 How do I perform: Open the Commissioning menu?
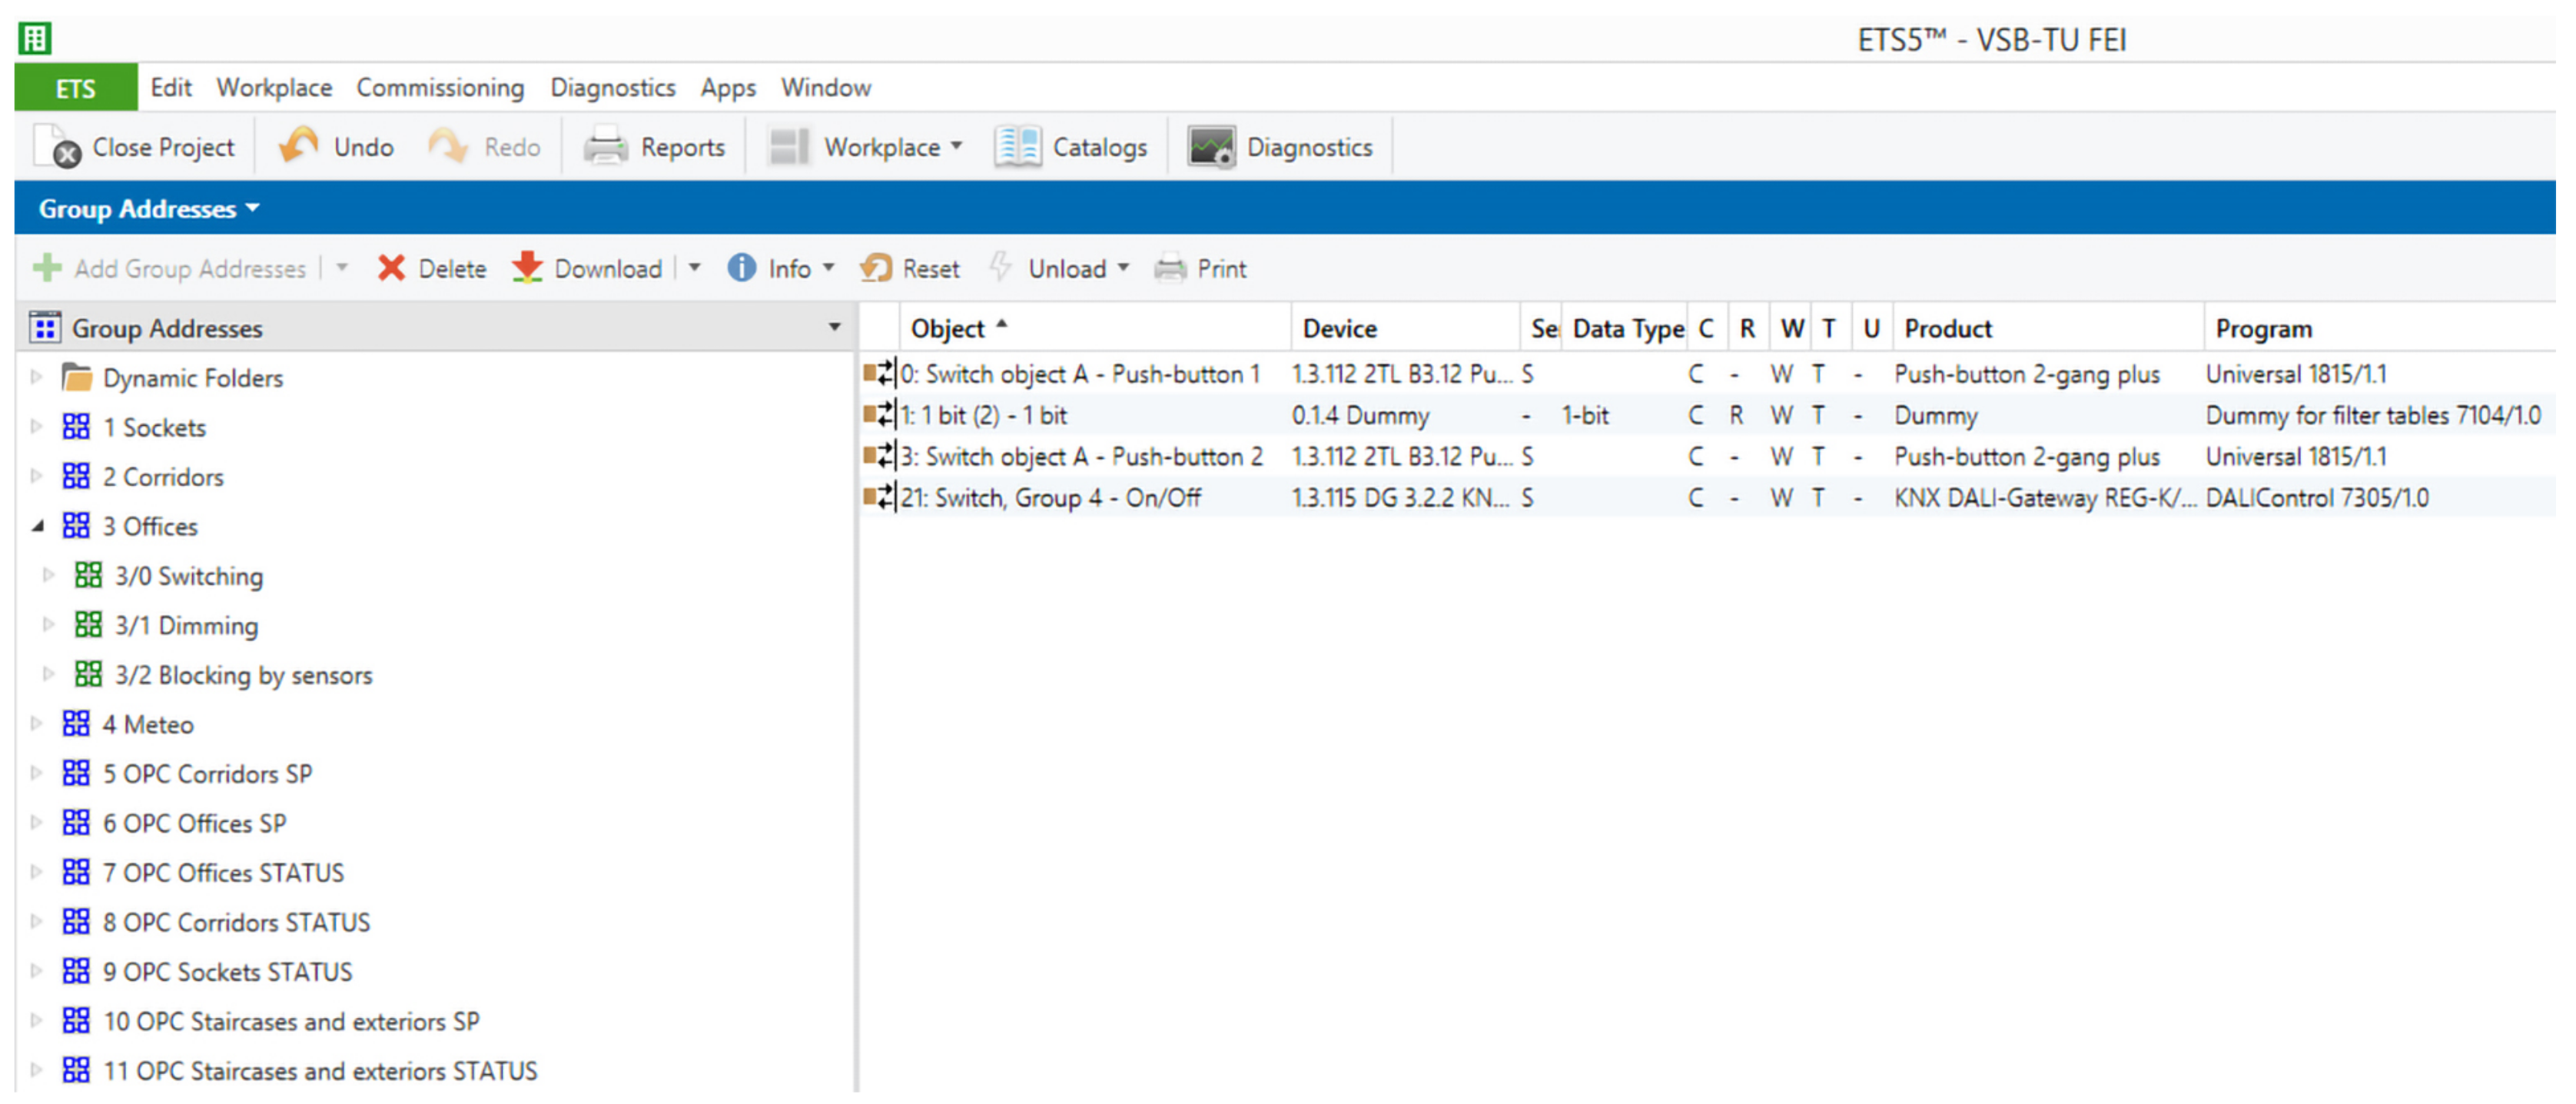[440, 88]
